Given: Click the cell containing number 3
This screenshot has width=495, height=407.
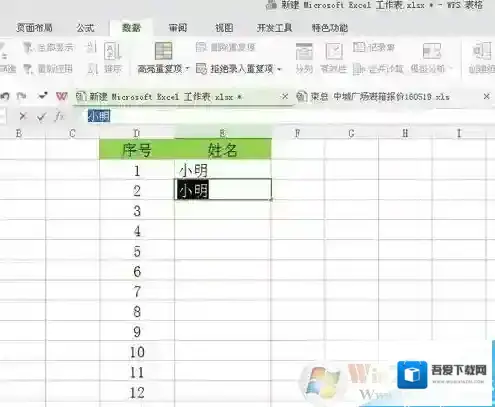Looking at the screenshot, I should [137, 210].
